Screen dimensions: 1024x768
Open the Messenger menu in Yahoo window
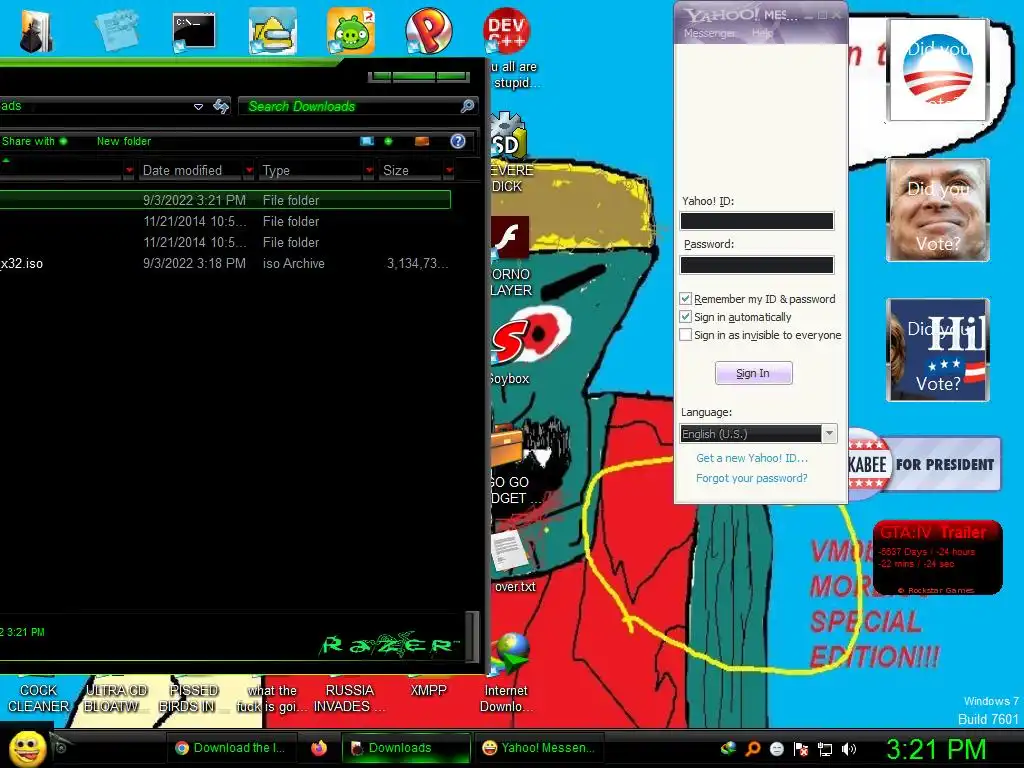[x=709, y=33]
